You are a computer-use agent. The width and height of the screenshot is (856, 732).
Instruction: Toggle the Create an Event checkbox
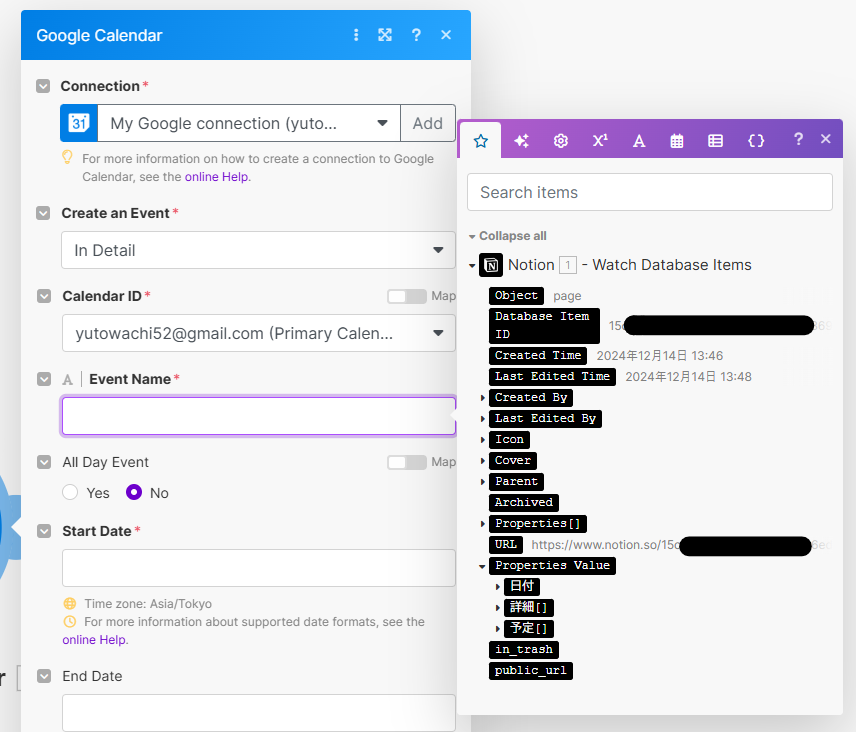(x=43, y=213)
